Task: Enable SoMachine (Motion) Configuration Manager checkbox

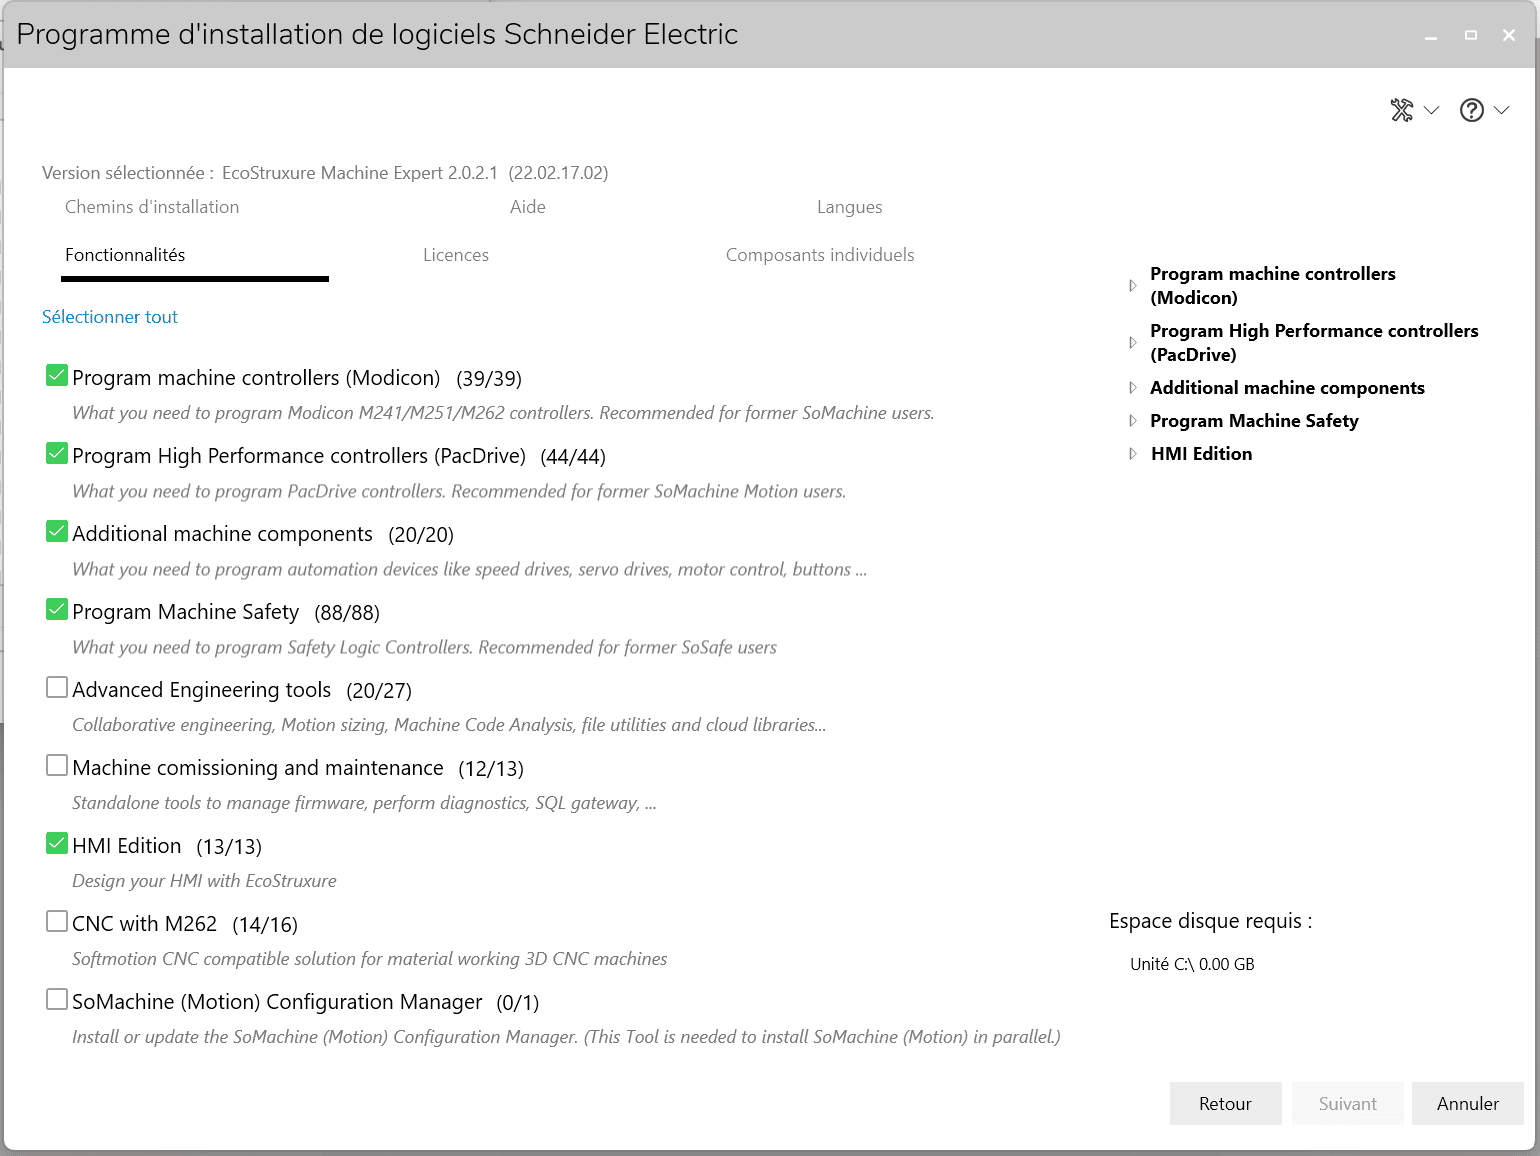Action: pyautogui.click(x=57, y=1000)
